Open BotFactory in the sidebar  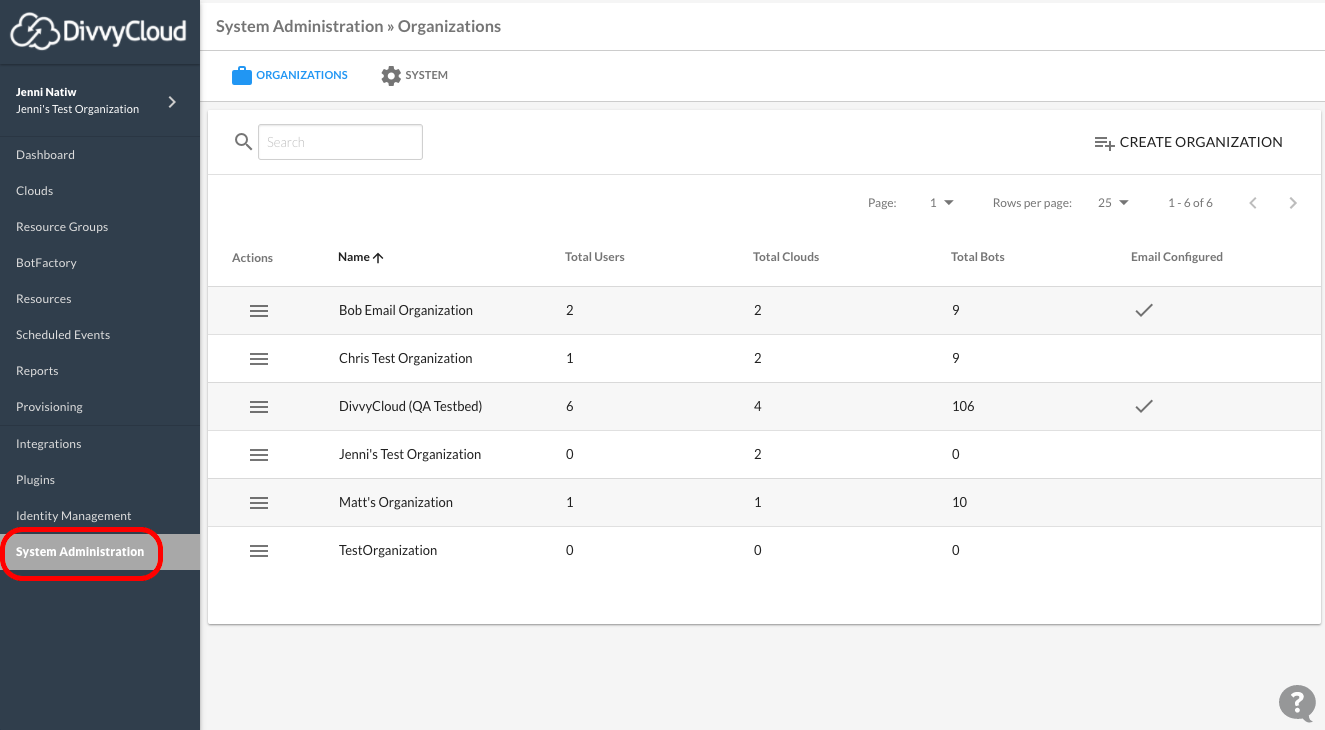click(46, 263)
